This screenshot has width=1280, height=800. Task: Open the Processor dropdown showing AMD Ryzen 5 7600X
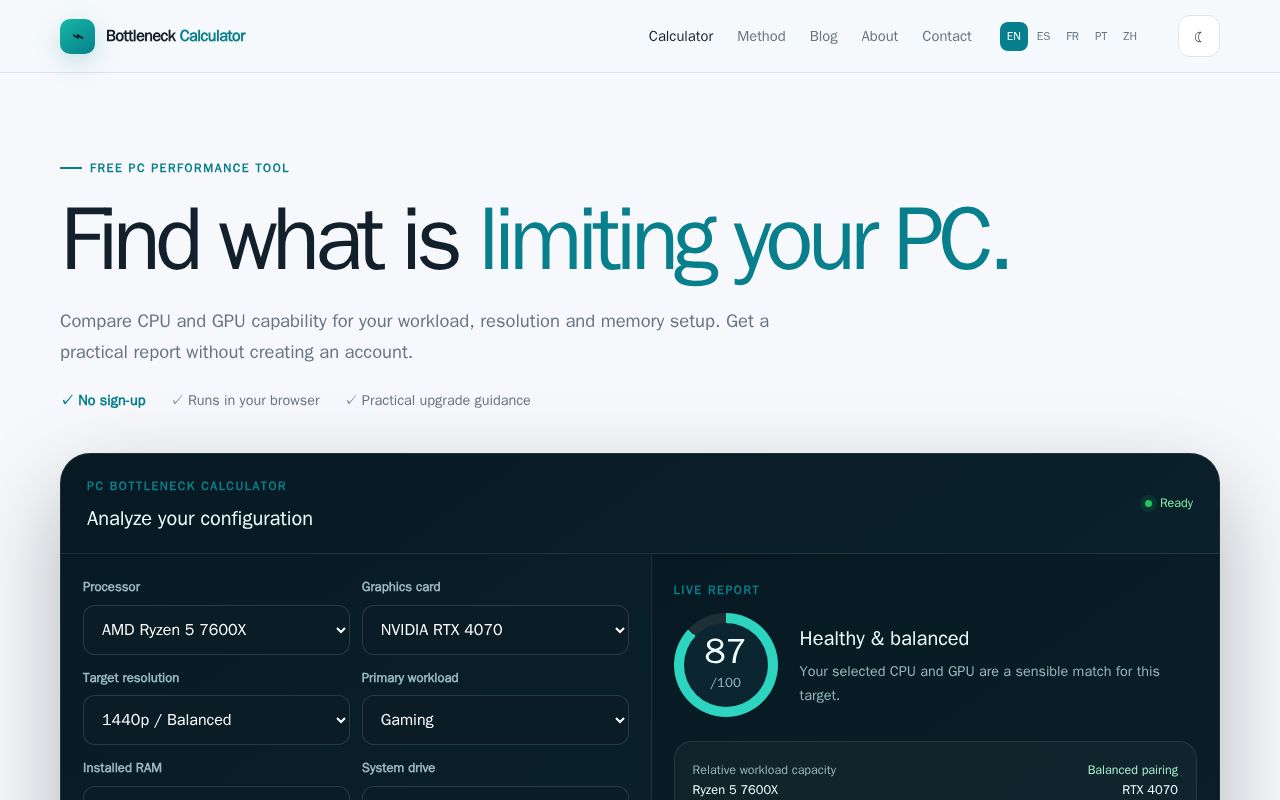pyautogui.click(x=216, y=630)
